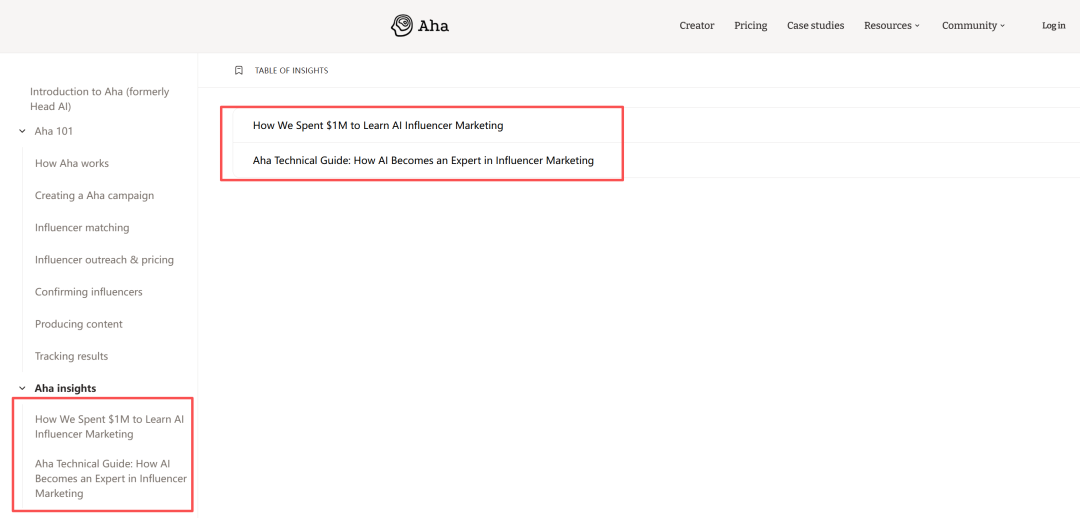This screenshot has height=518, width=1080.
Task: Click the Aha logo icon
Action: [x=402, y=26]
